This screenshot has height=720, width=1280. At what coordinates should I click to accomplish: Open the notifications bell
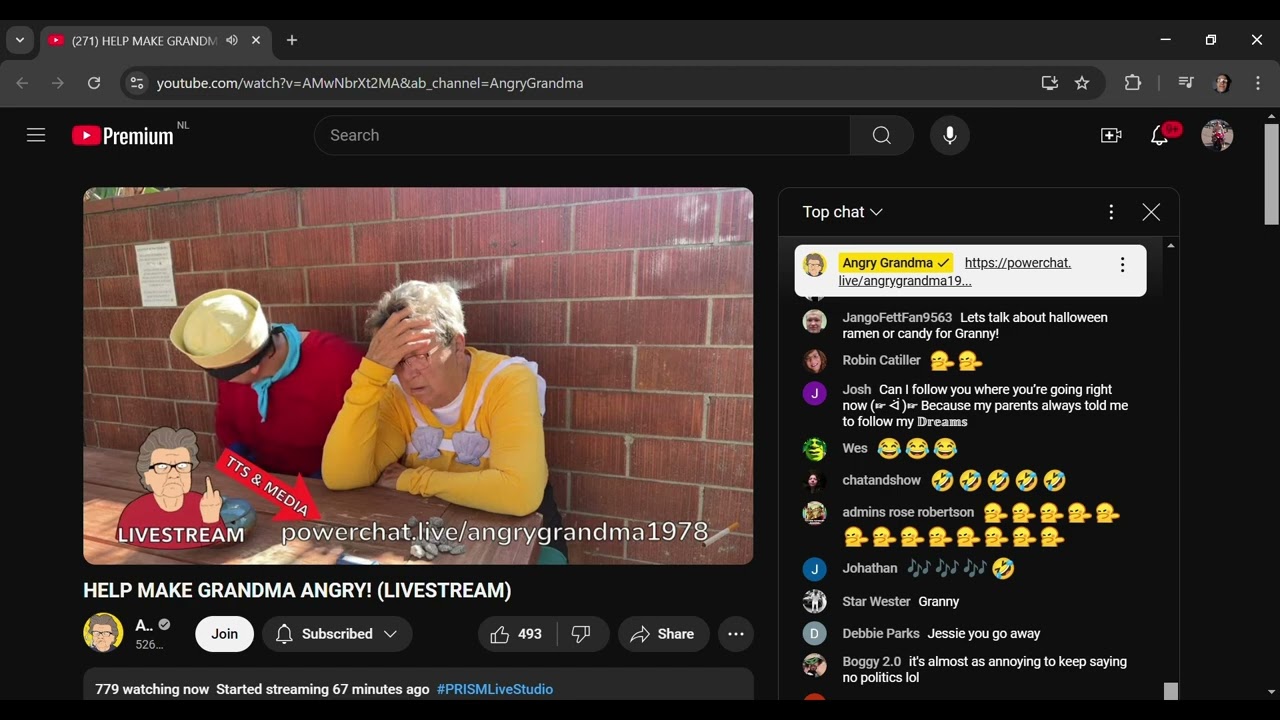point(1160,135)
